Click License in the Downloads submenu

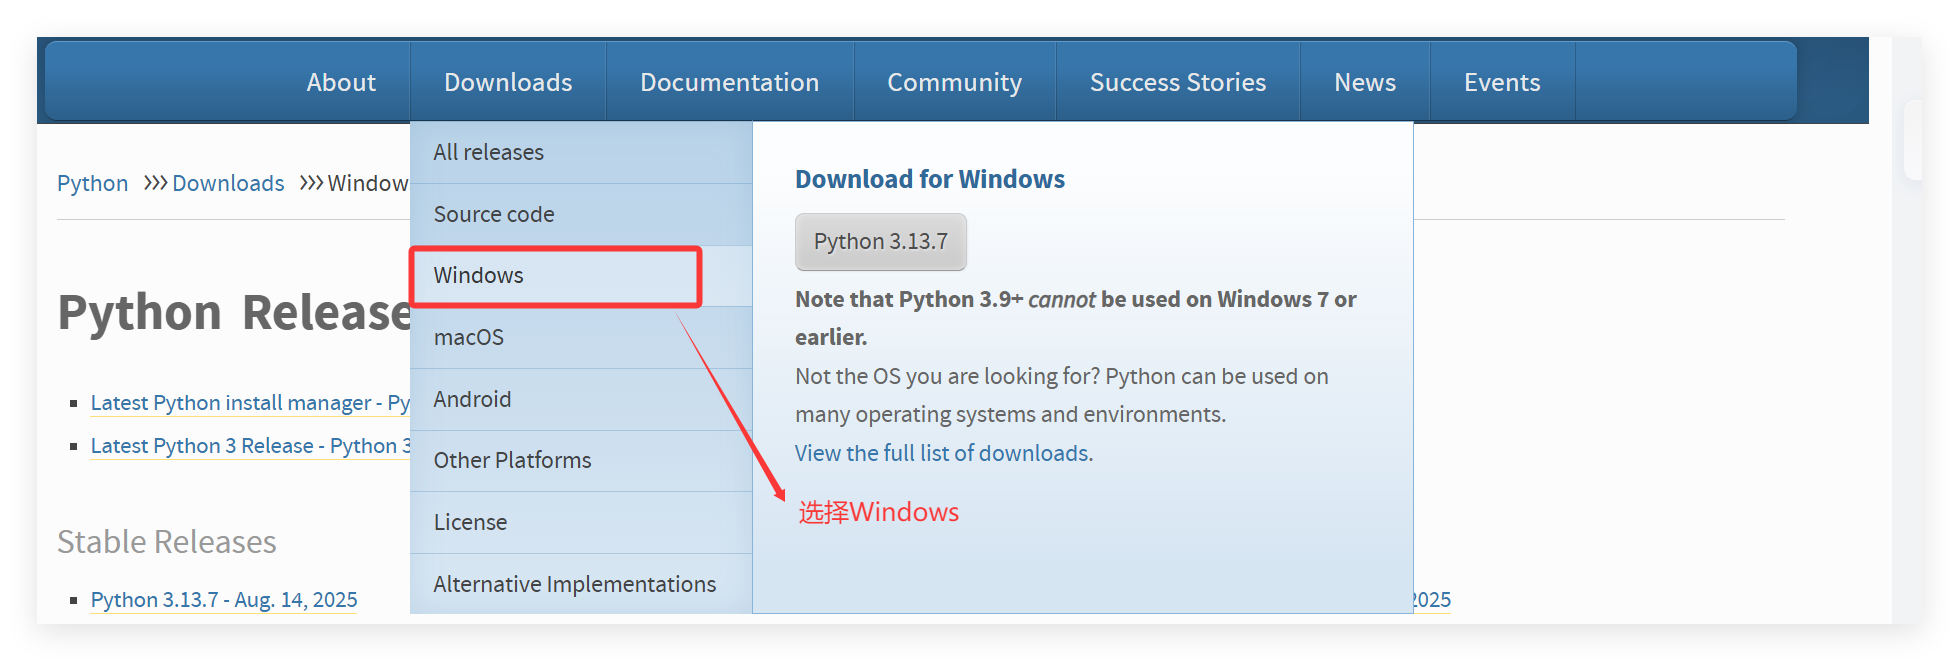point(470,522)
